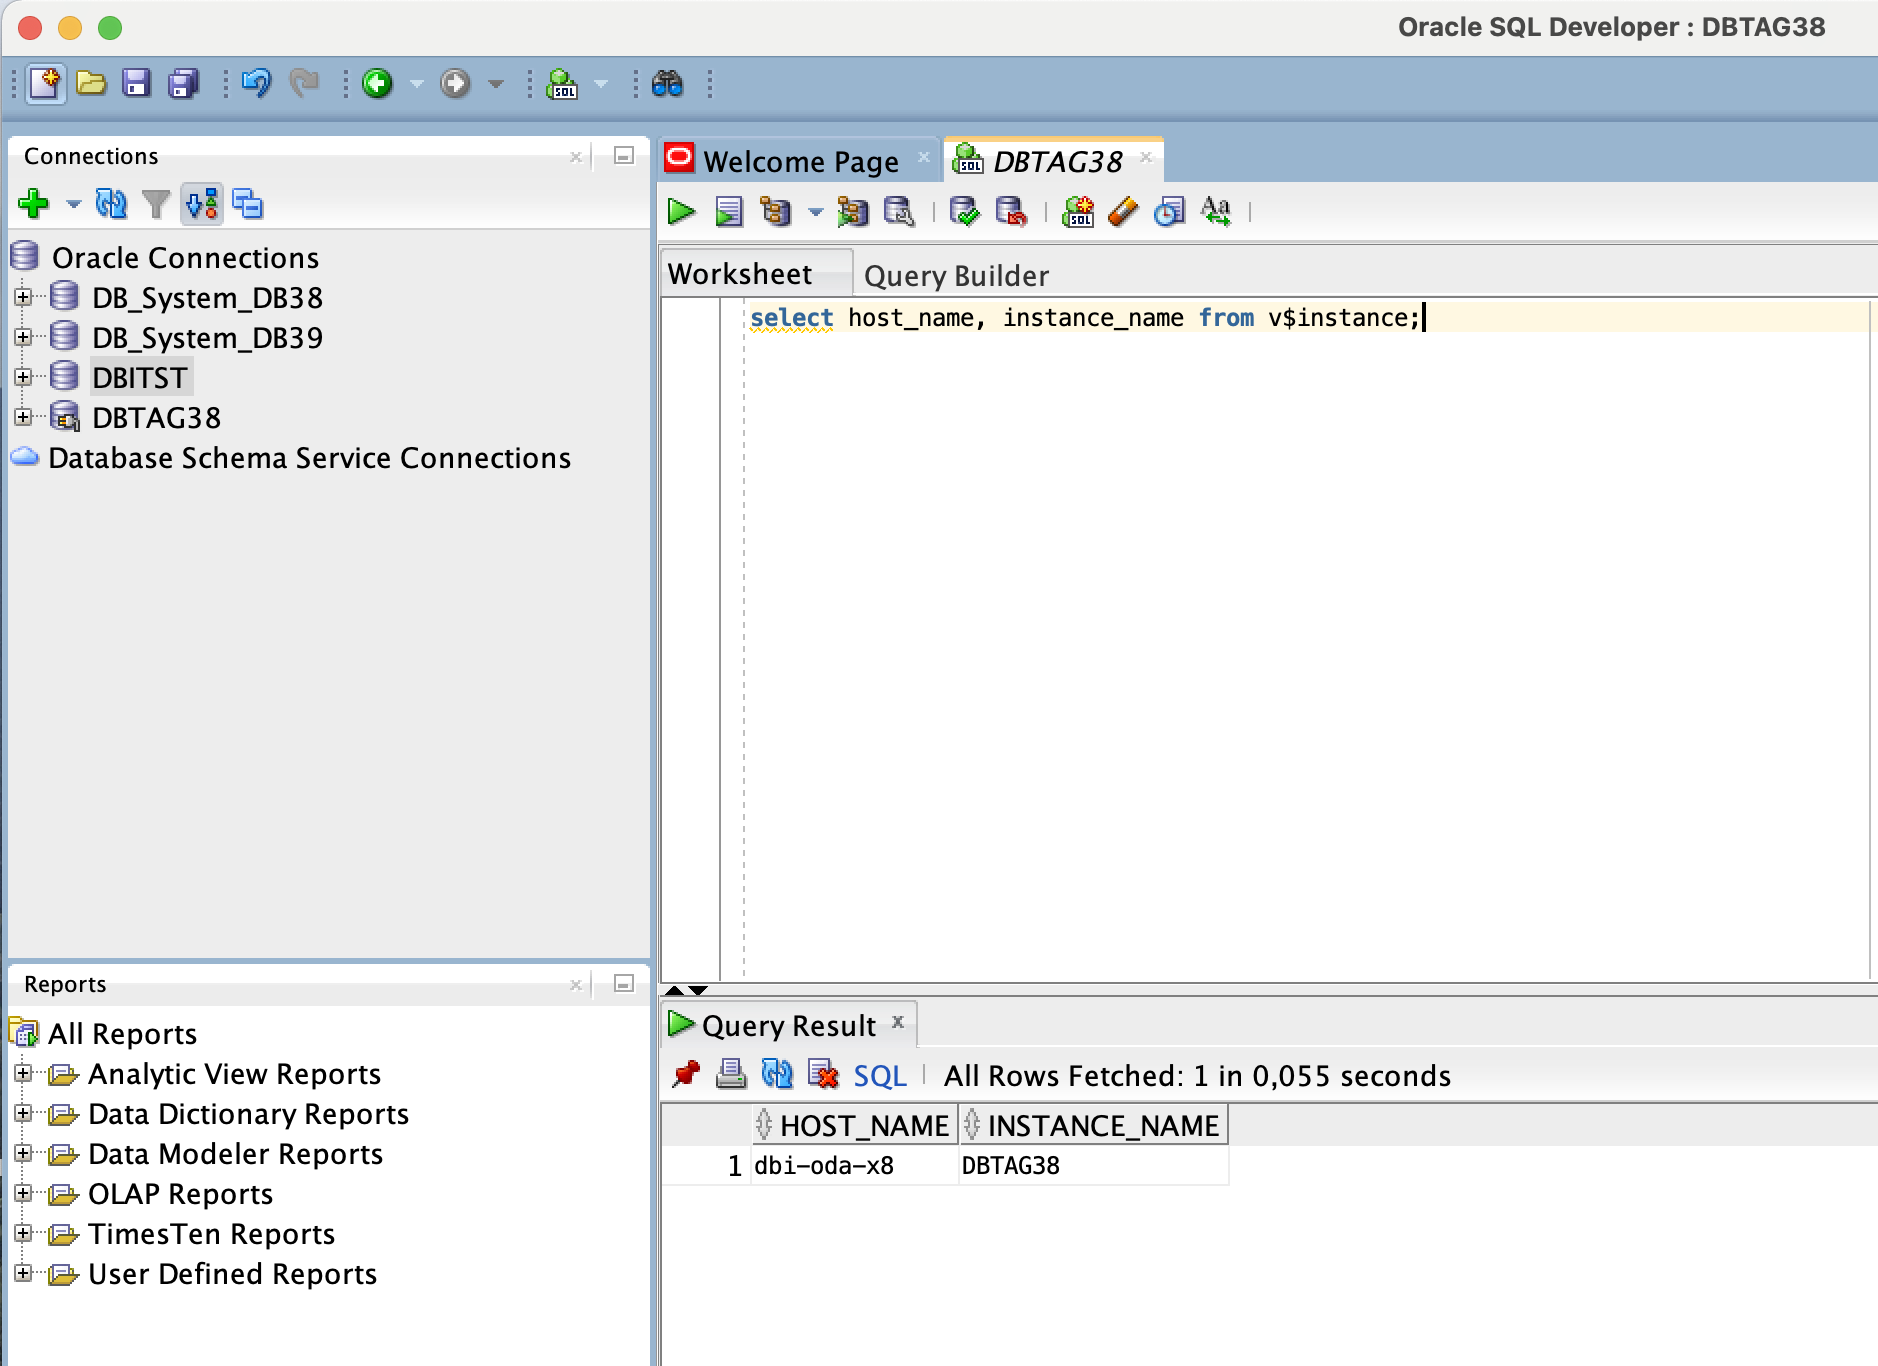Screen dimensions: 1878x1366
Task: Sort by the HOST_NAME column header
Action: (855, 1125)
